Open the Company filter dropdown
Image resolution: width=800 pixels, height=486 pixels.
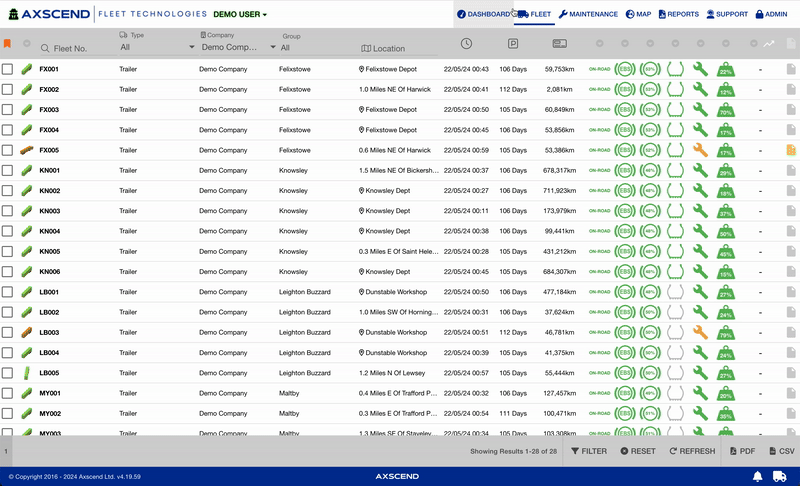pyautogui.click(x=234, y=47)
